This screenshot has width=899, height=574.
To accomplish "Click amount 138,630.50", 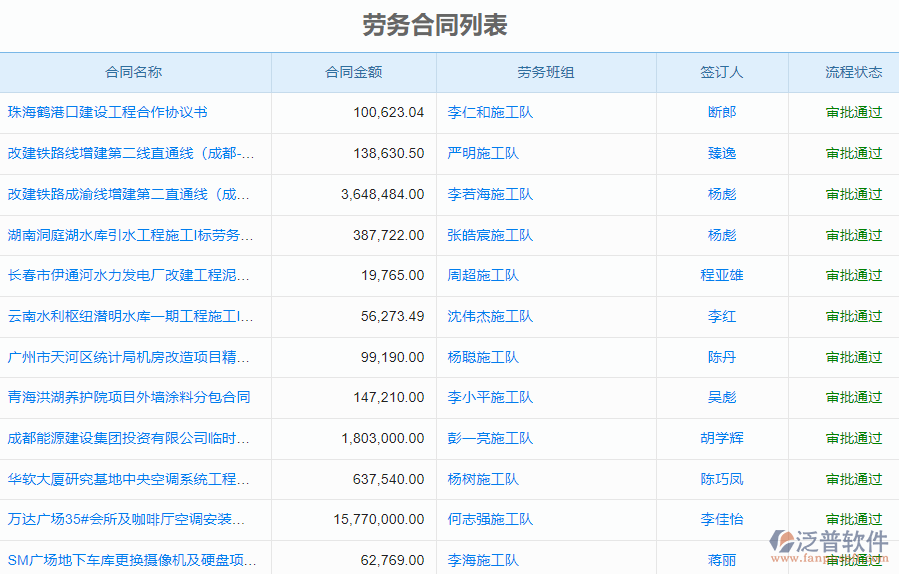I will (x=389, y=154).
